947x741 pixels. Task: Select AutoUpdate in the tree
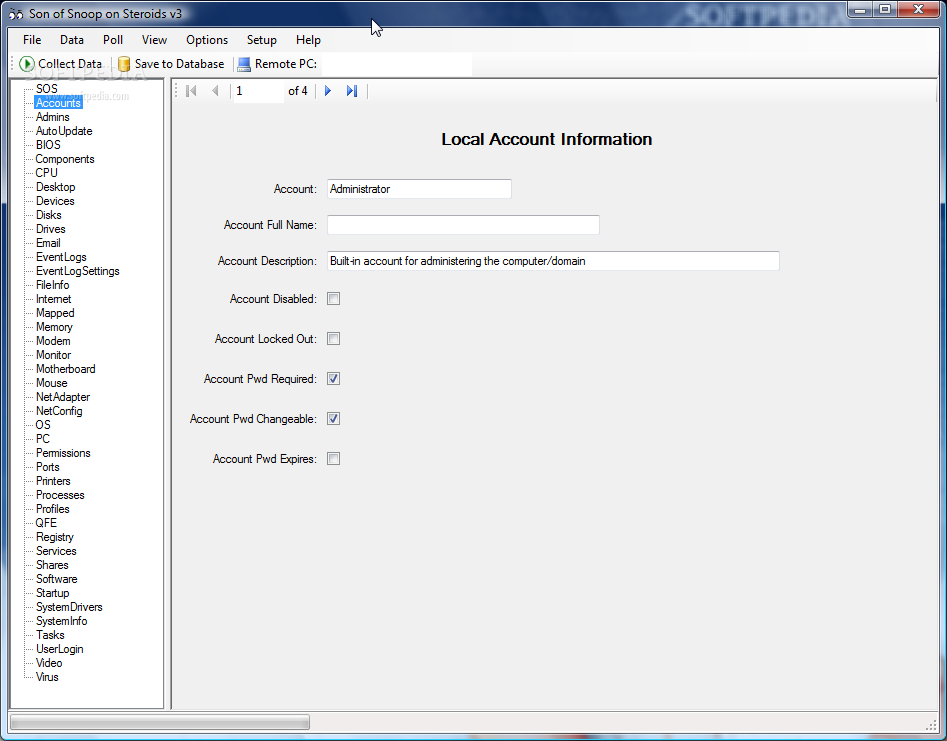point(64,131)
